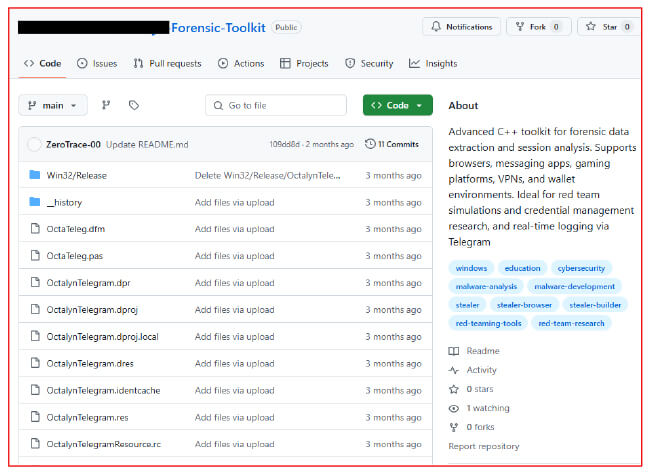Open commit hash 109dd8d
Viewport: 653px width, 474px height.
pyautogui.click(x=284, y=144)
